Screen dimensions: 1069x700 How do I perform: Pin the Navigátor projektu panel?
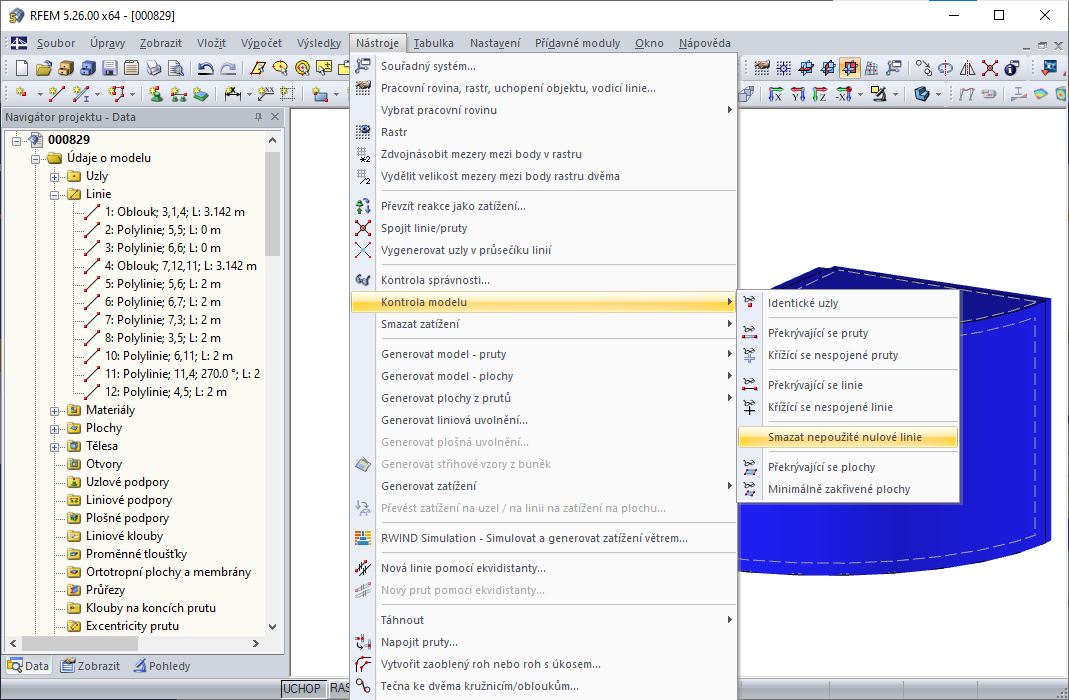pyautogui.click(x=258, y=117)
